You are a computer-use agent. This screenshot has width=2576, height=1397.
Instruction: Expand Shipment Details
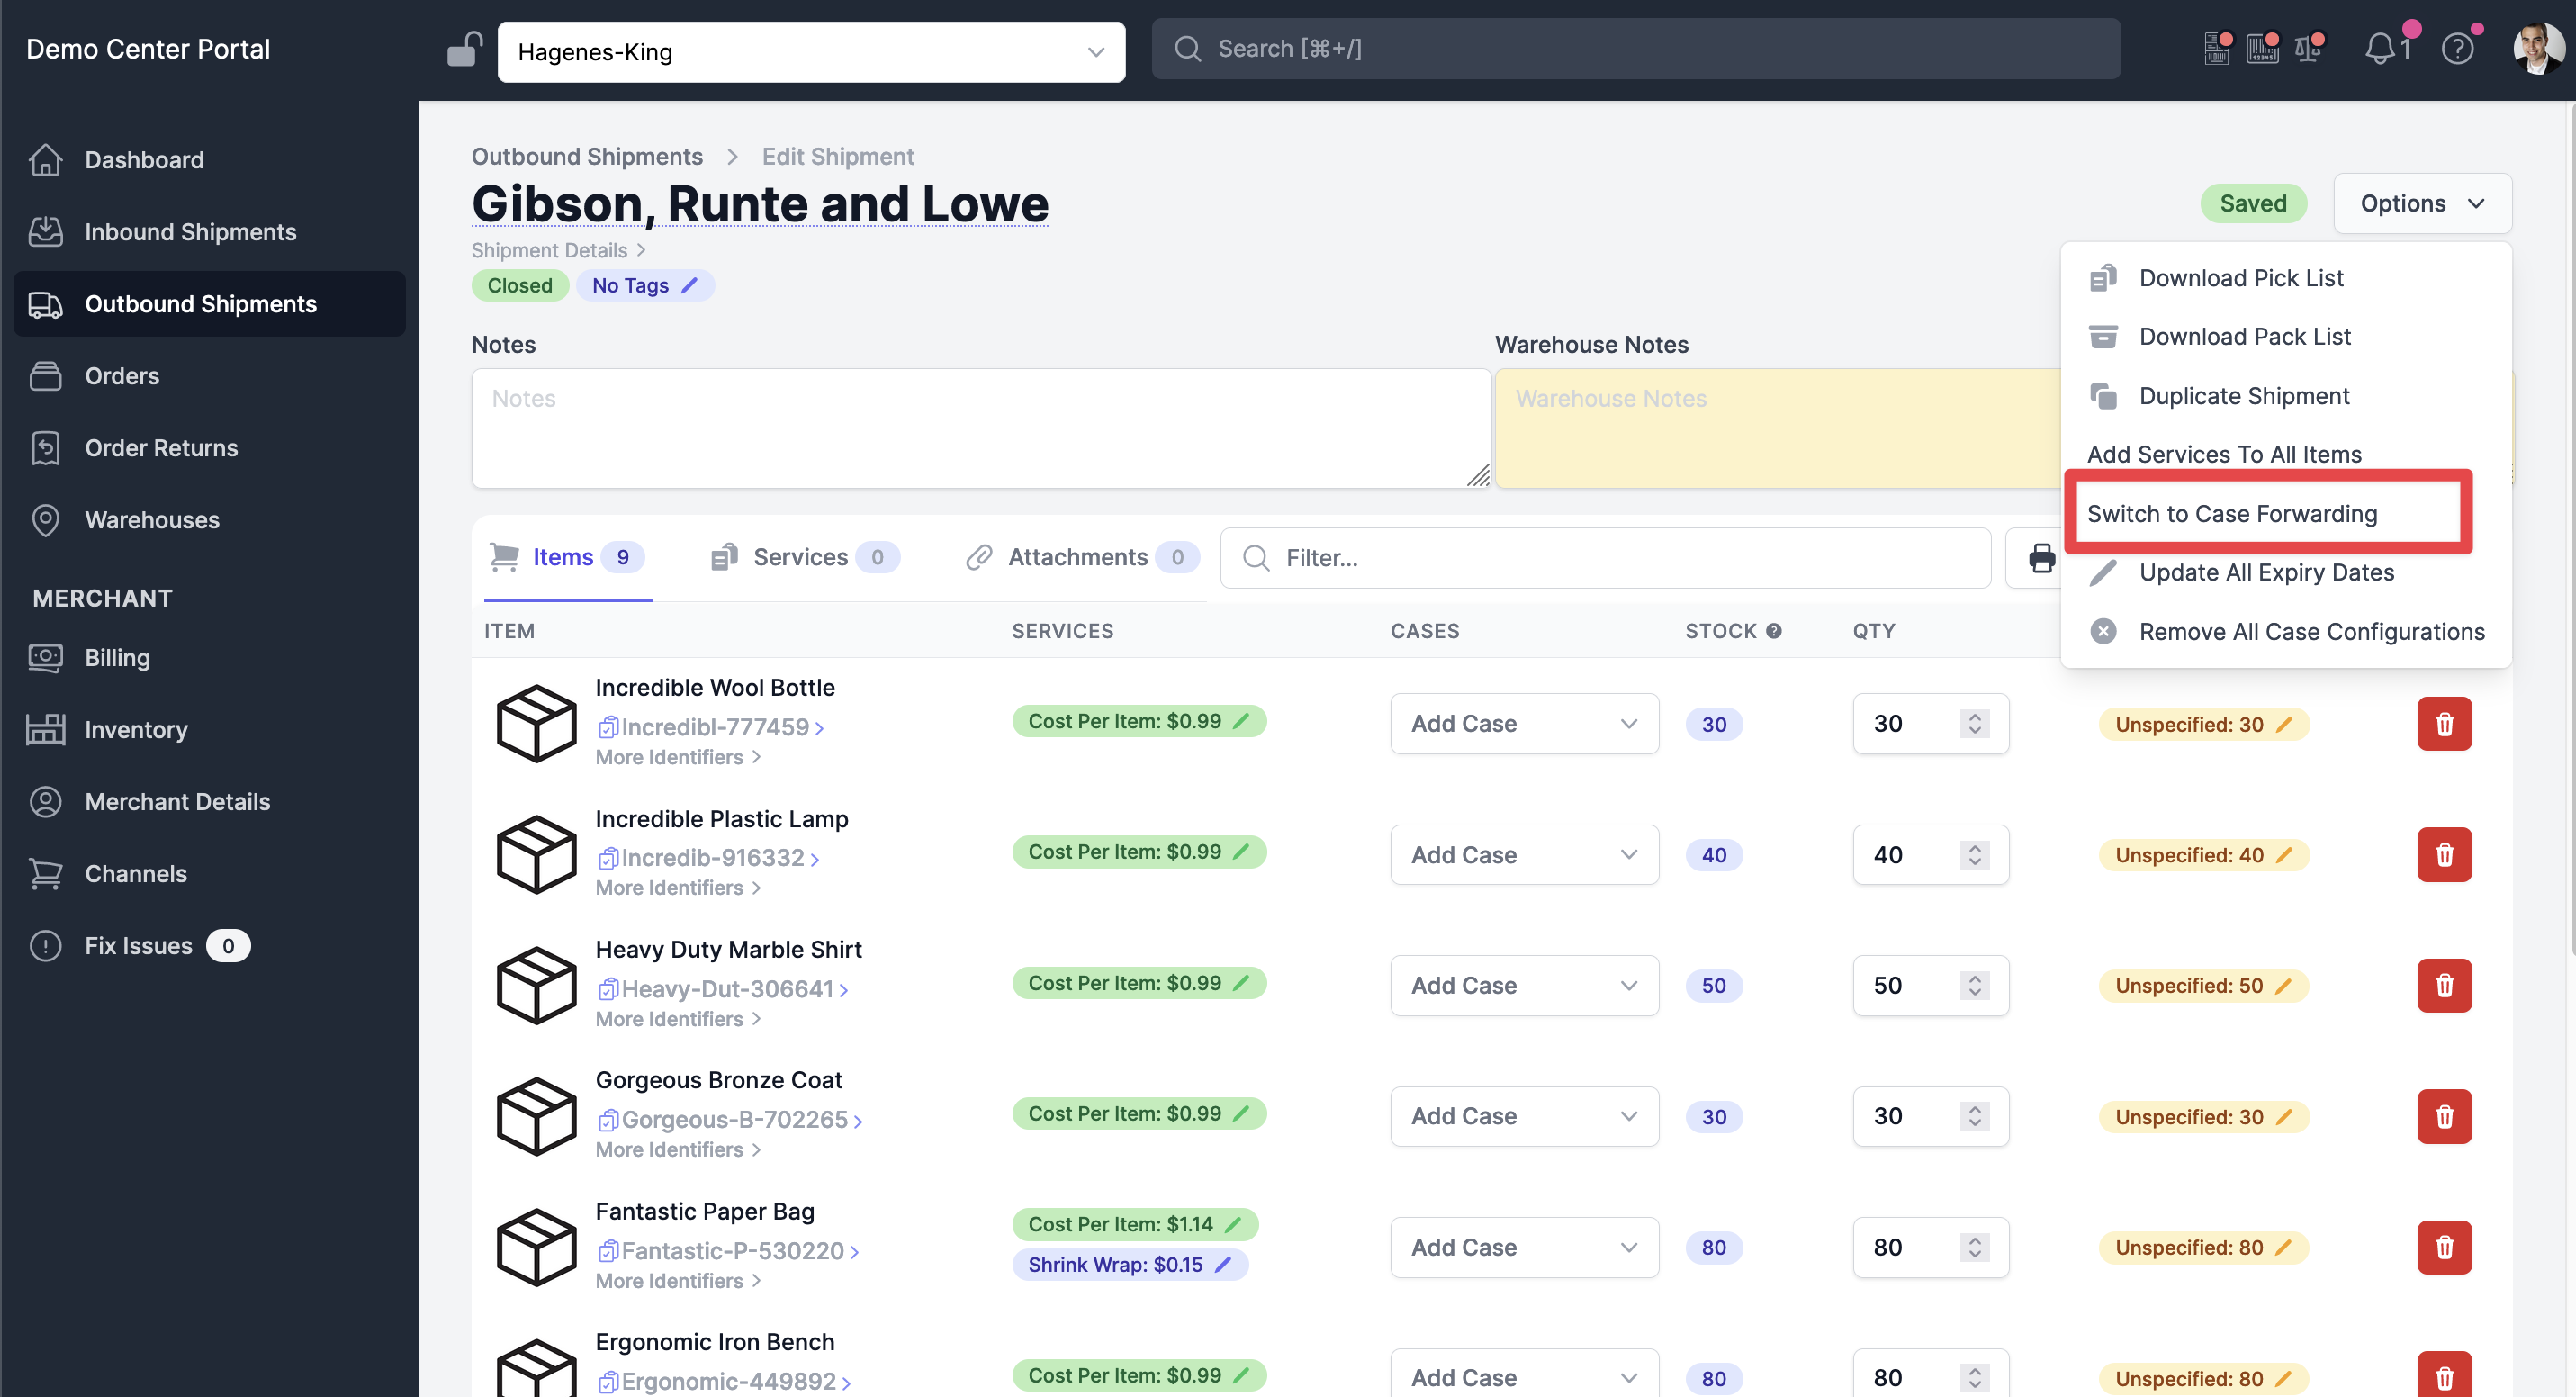point(558,251)
